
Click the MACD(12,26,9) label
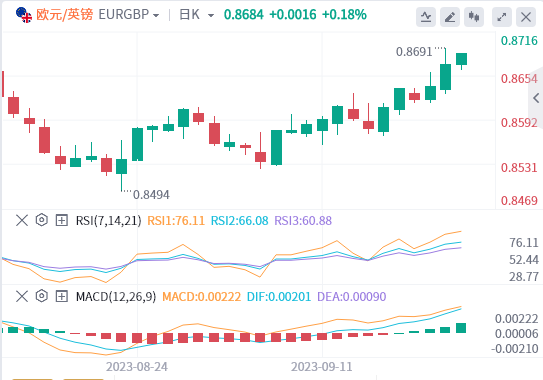point(116,297)
